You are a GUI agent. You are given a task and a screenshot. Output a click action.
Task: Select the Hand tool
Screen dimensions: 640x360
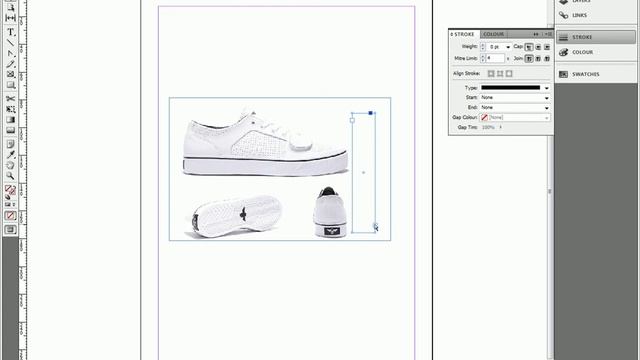pos(11,165)
